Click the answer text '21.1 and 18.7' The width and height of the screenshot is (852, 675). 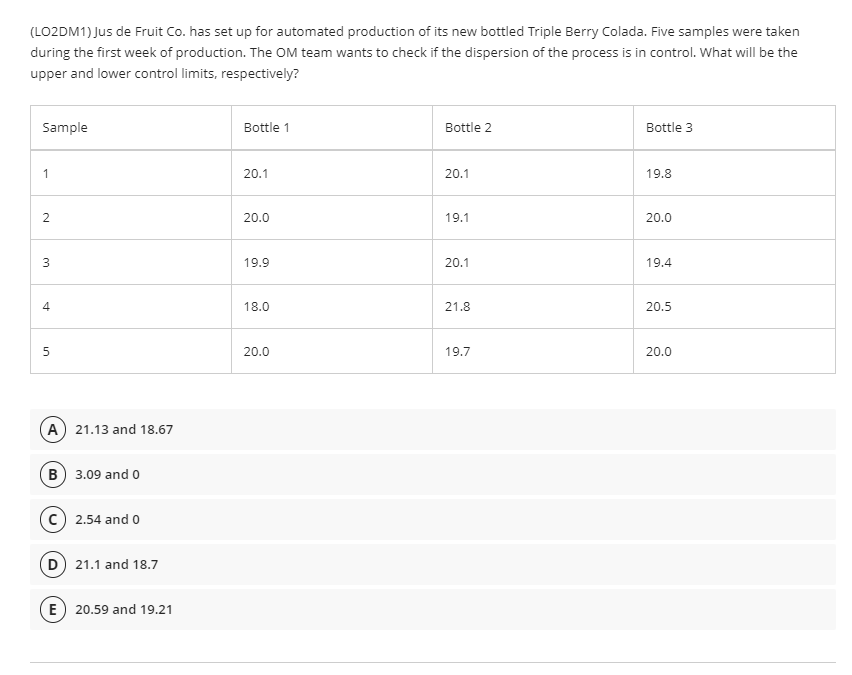(x=117, y=564)
